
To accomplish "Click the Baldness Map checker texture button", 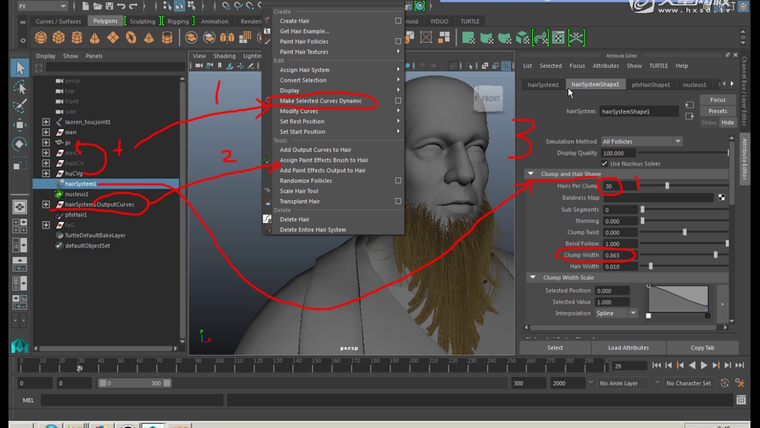I will click(721, 197).
